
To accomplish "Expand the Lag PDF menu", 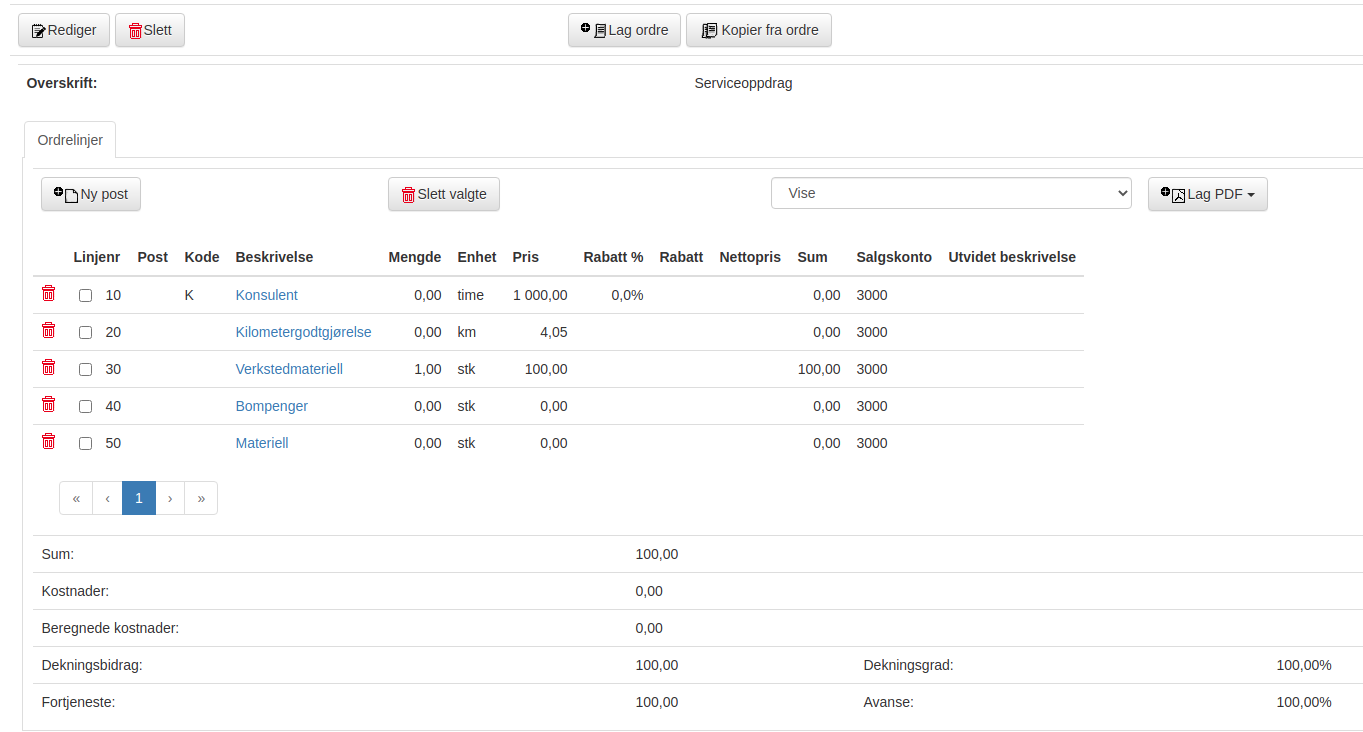I will 1208,194.
